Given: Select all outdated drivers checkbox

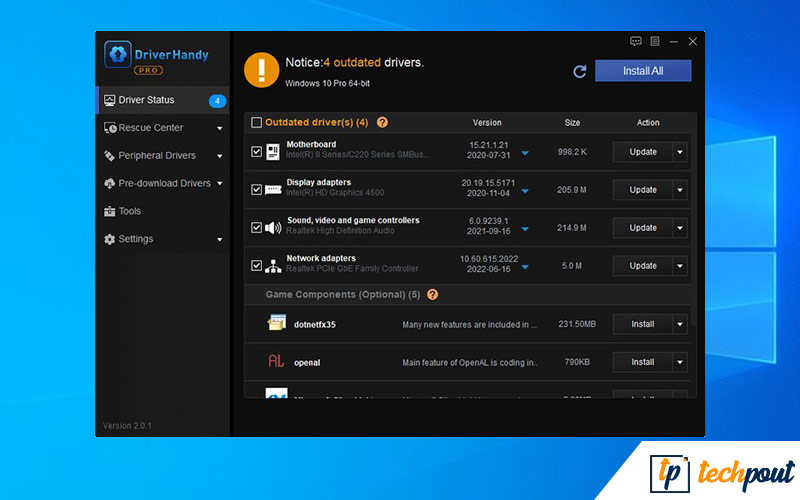Looking at the screenshot, I should click(x=257, y=122).
